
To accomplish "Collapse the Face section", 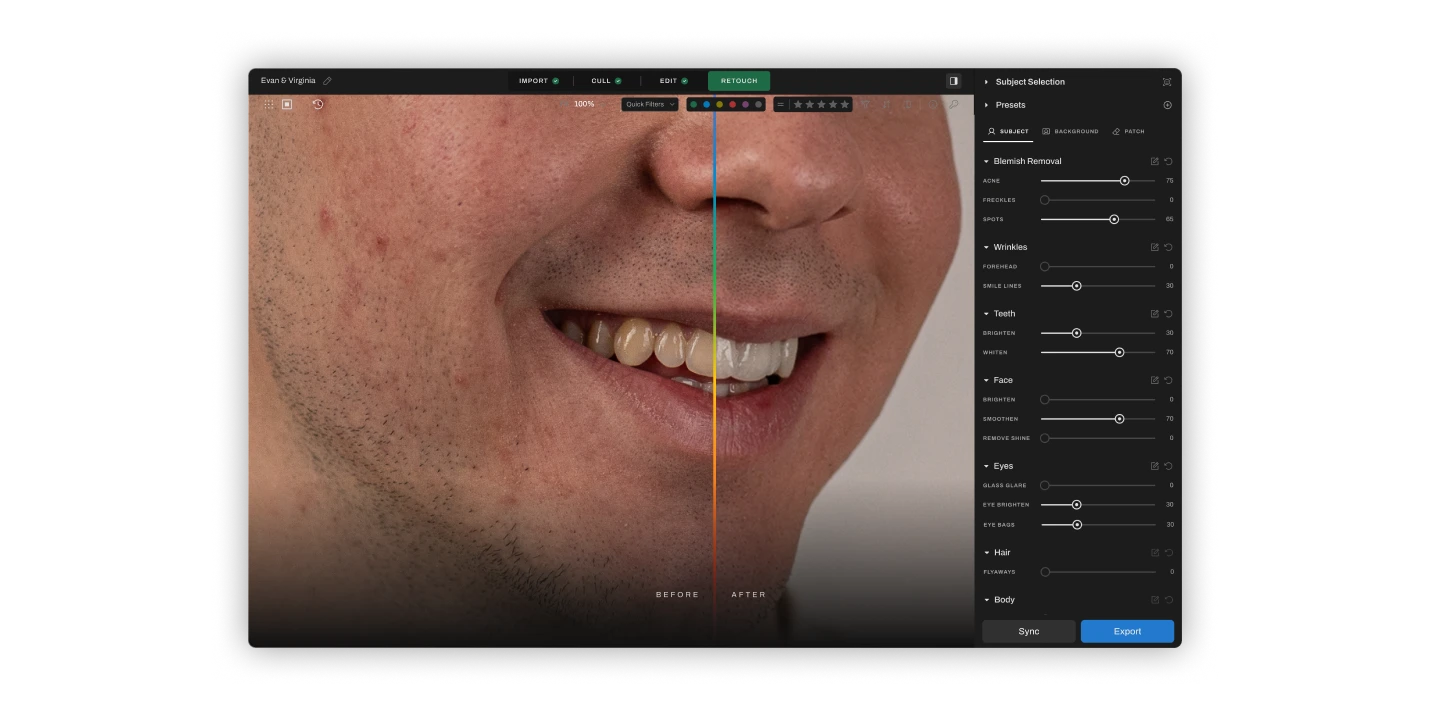I will point(986,380).
